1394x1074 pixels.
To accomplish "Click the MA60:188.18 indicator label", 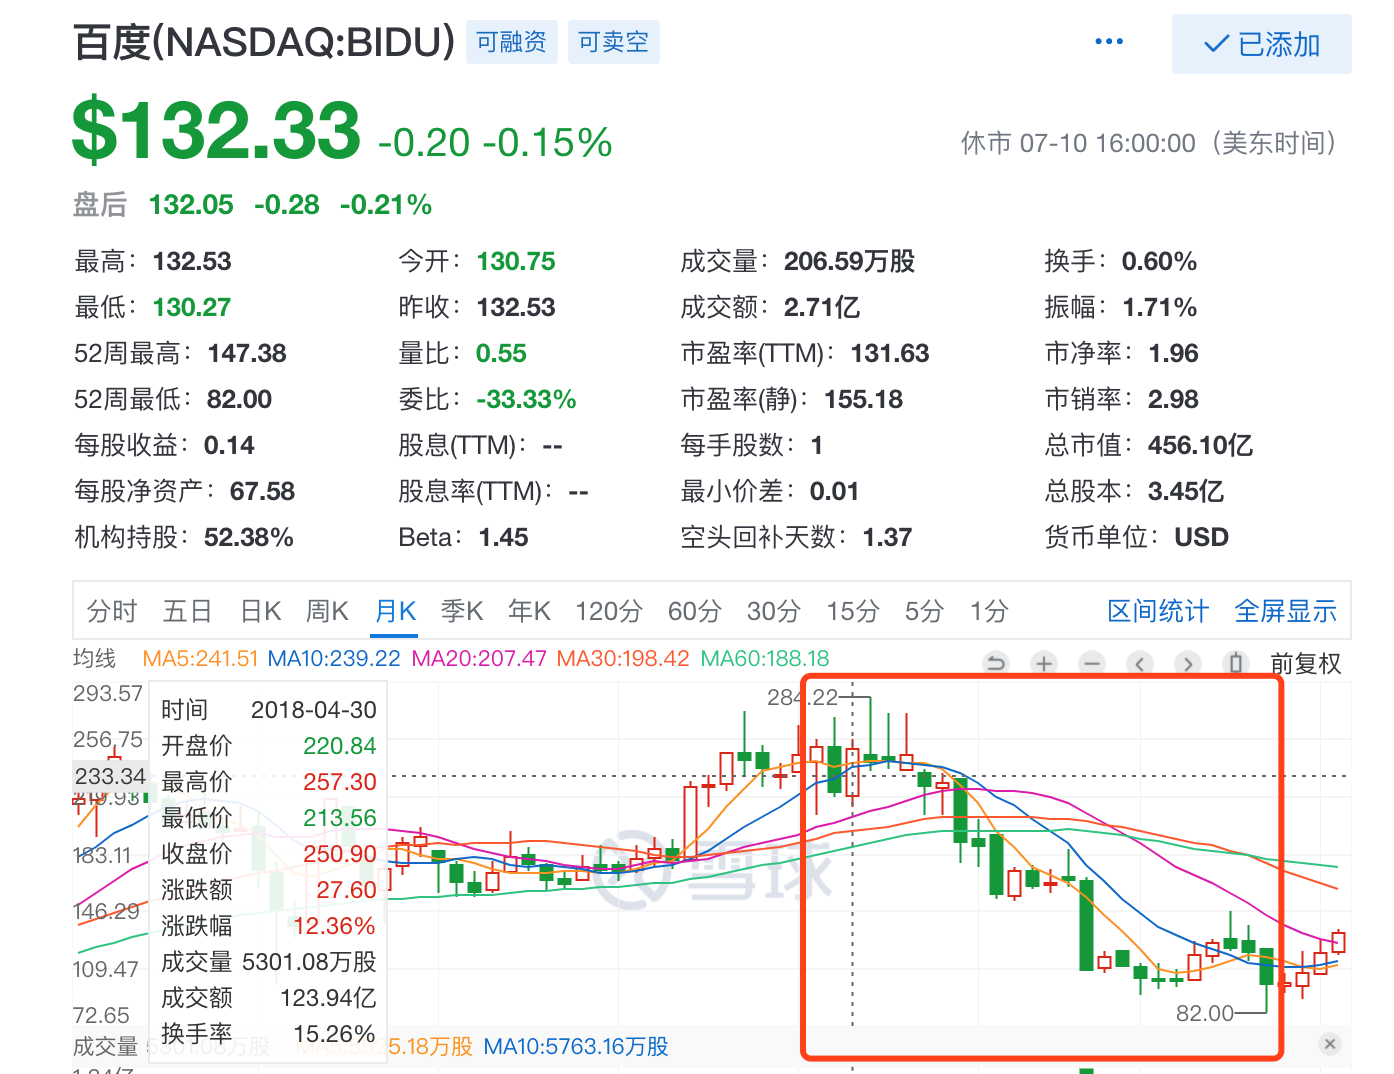I will click(x=765, y=659).
